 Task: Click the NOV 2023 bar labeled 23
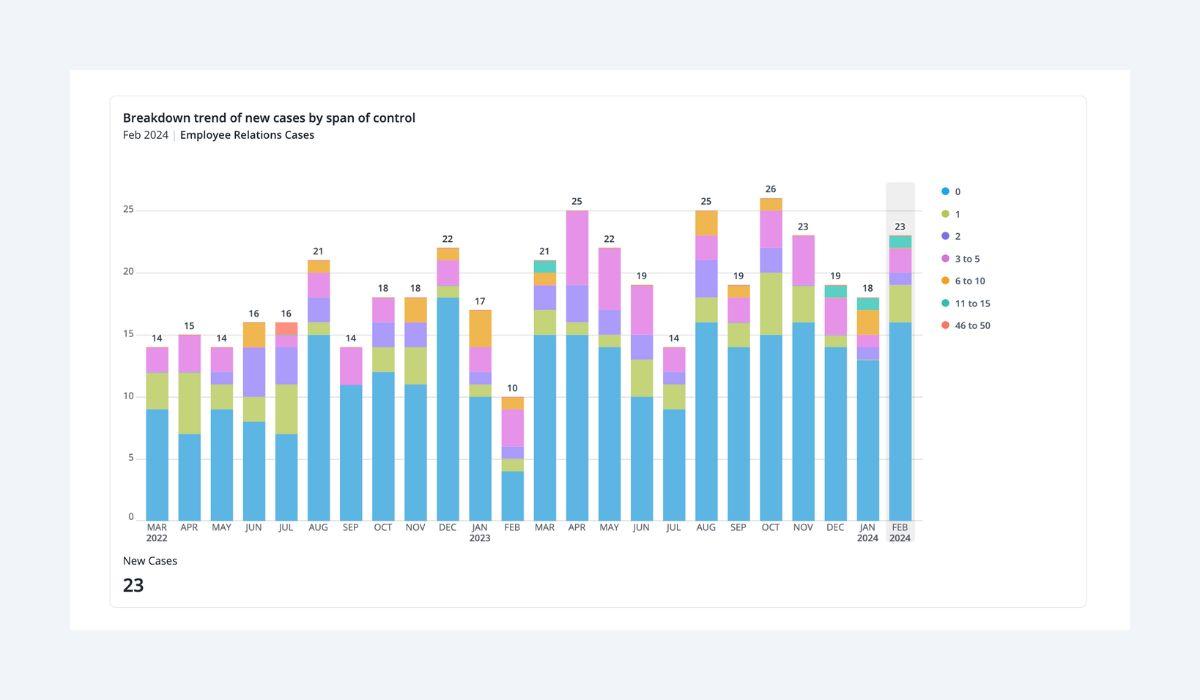[x=803, y=378]
